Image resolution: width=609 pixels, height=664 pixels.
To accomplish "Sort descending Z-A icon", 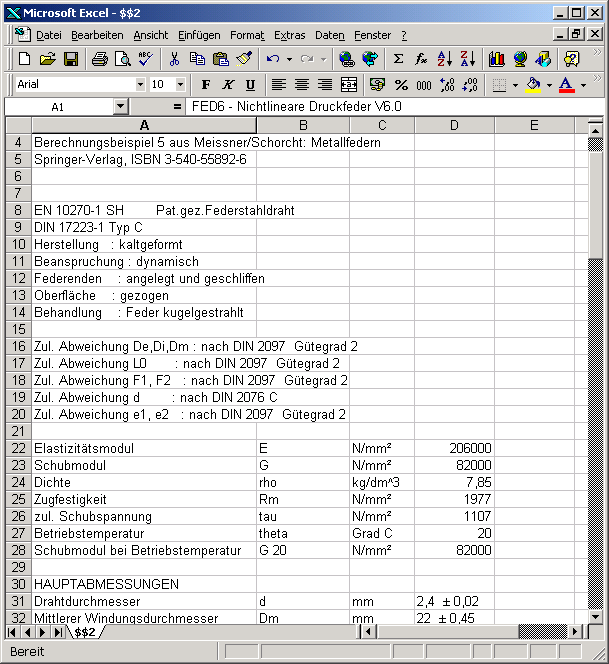I will (468, 59).
